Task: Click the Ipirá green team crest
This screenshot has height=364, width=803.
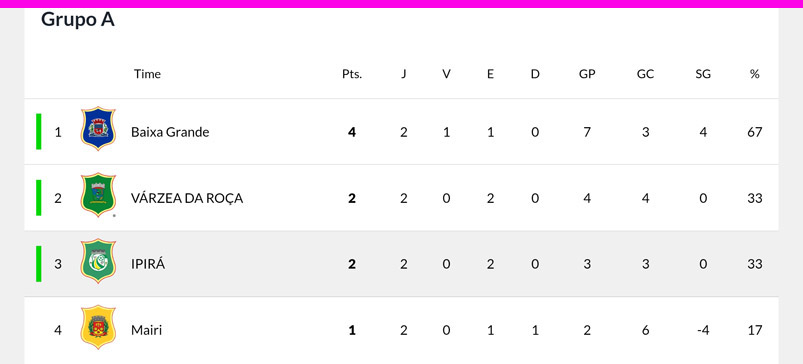Action: [98, 261]
